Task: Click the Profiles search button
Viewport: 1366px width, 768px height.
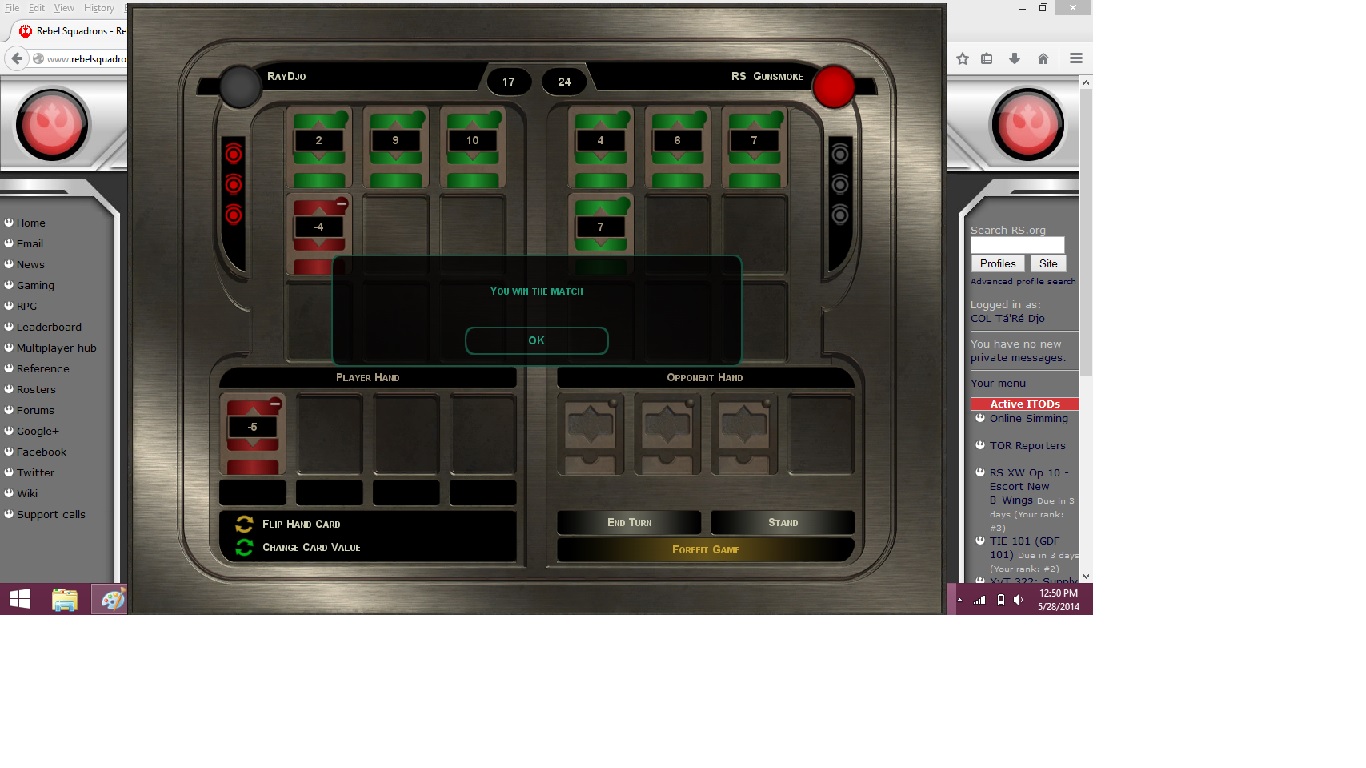Action: tap(997, 264)
